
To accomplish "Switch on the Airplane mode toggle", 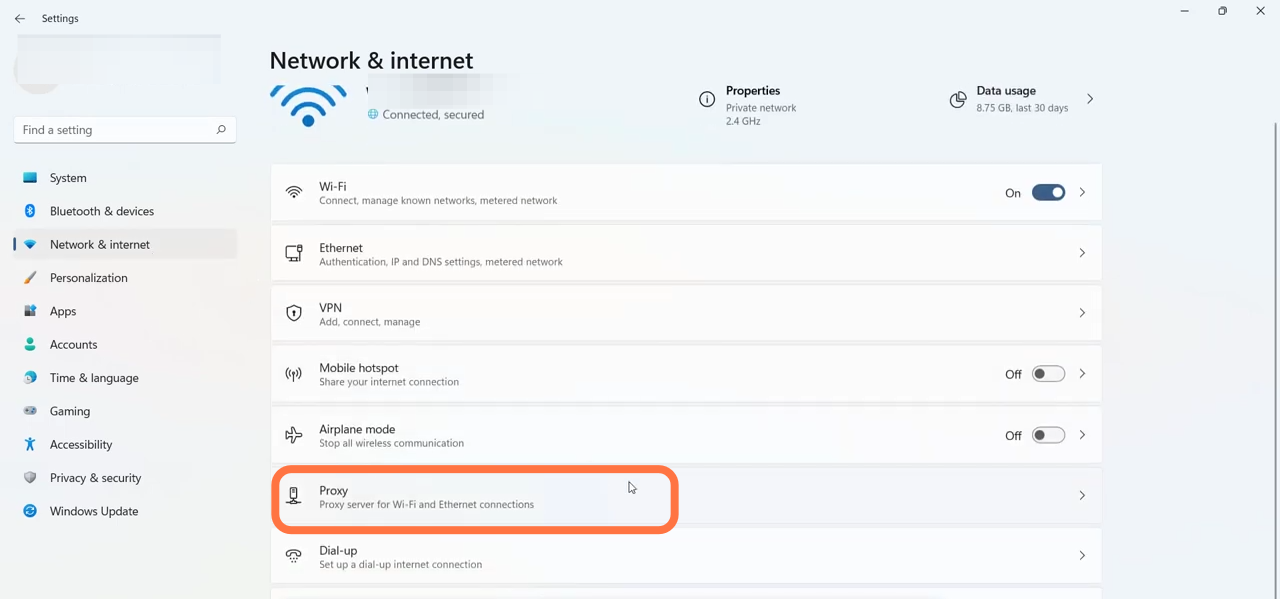I will (1048, 435).
